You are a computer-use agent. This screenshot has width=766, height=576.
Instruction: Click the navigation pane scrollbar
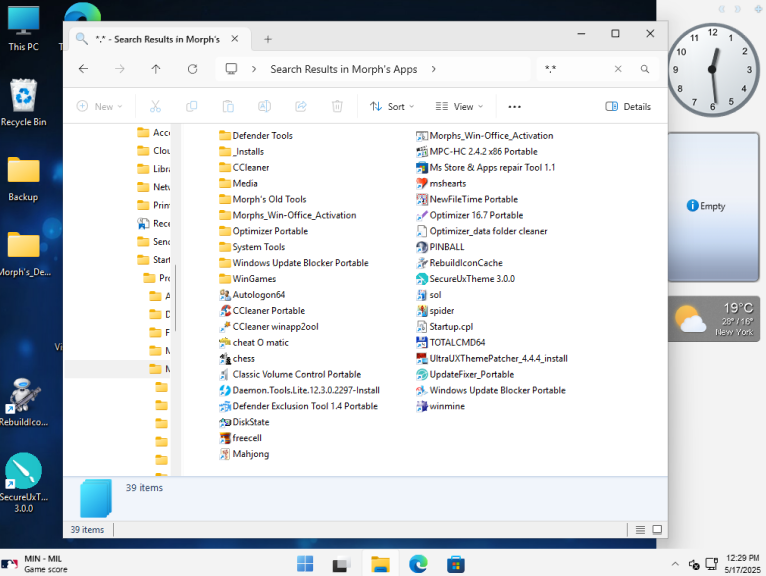(175, 298)
